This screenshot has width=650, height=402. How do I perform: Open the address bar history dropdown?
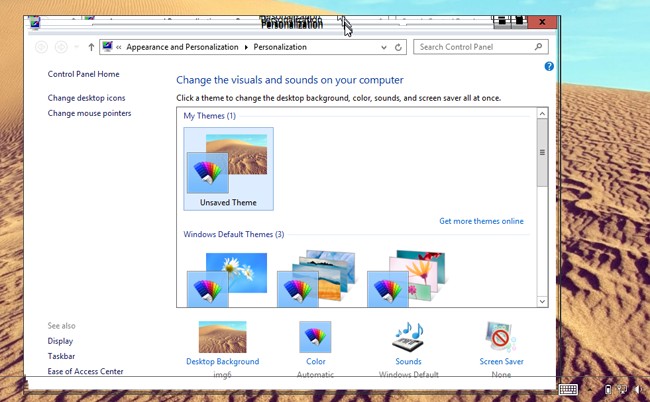[x=384, y=47]
